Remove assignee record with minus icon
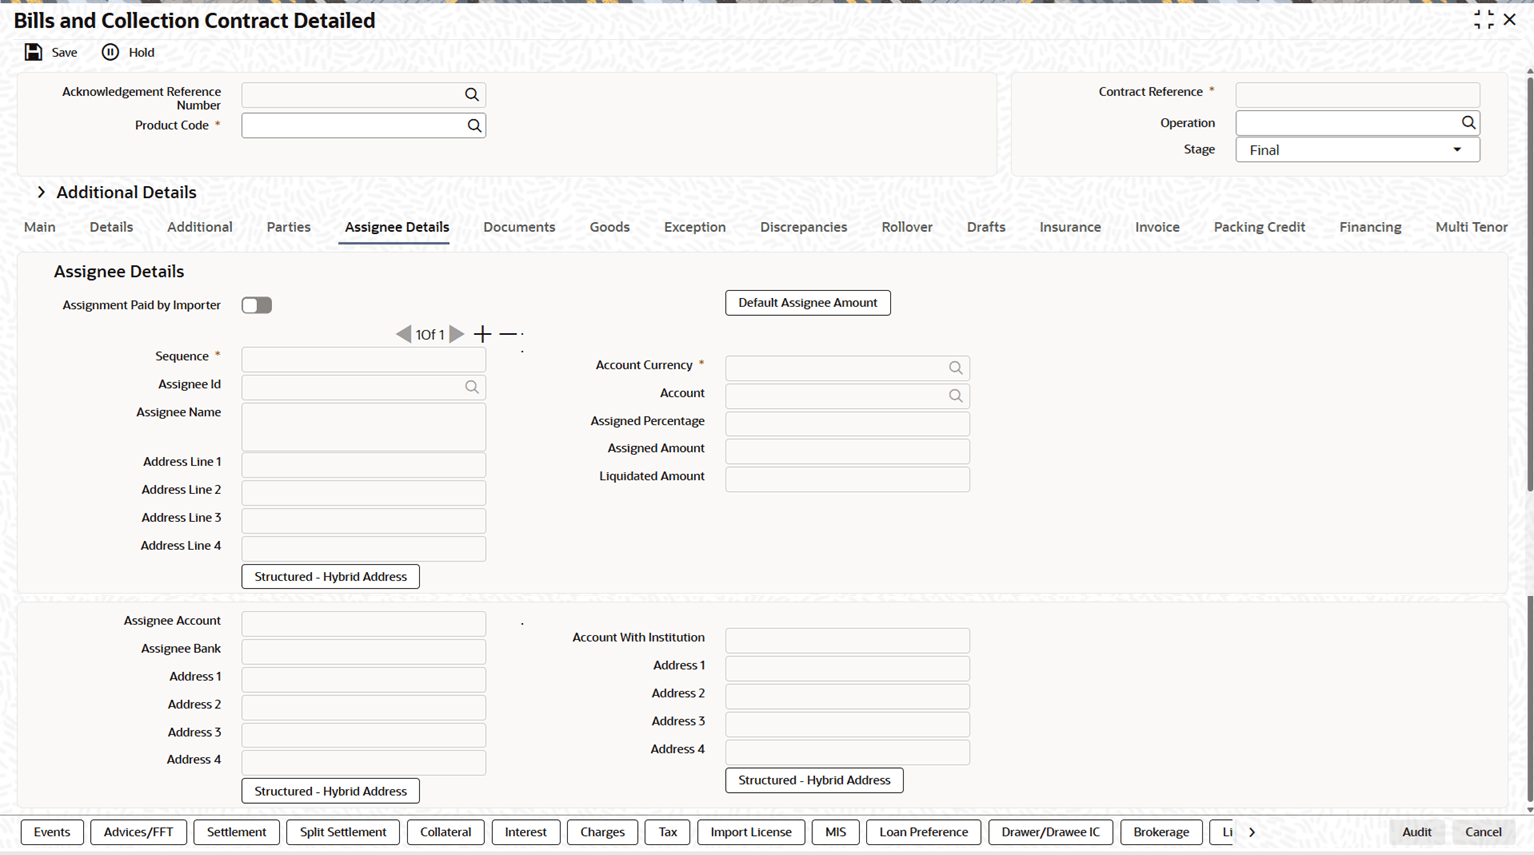Screen dimensions: 1534x855 click(508, 334)
